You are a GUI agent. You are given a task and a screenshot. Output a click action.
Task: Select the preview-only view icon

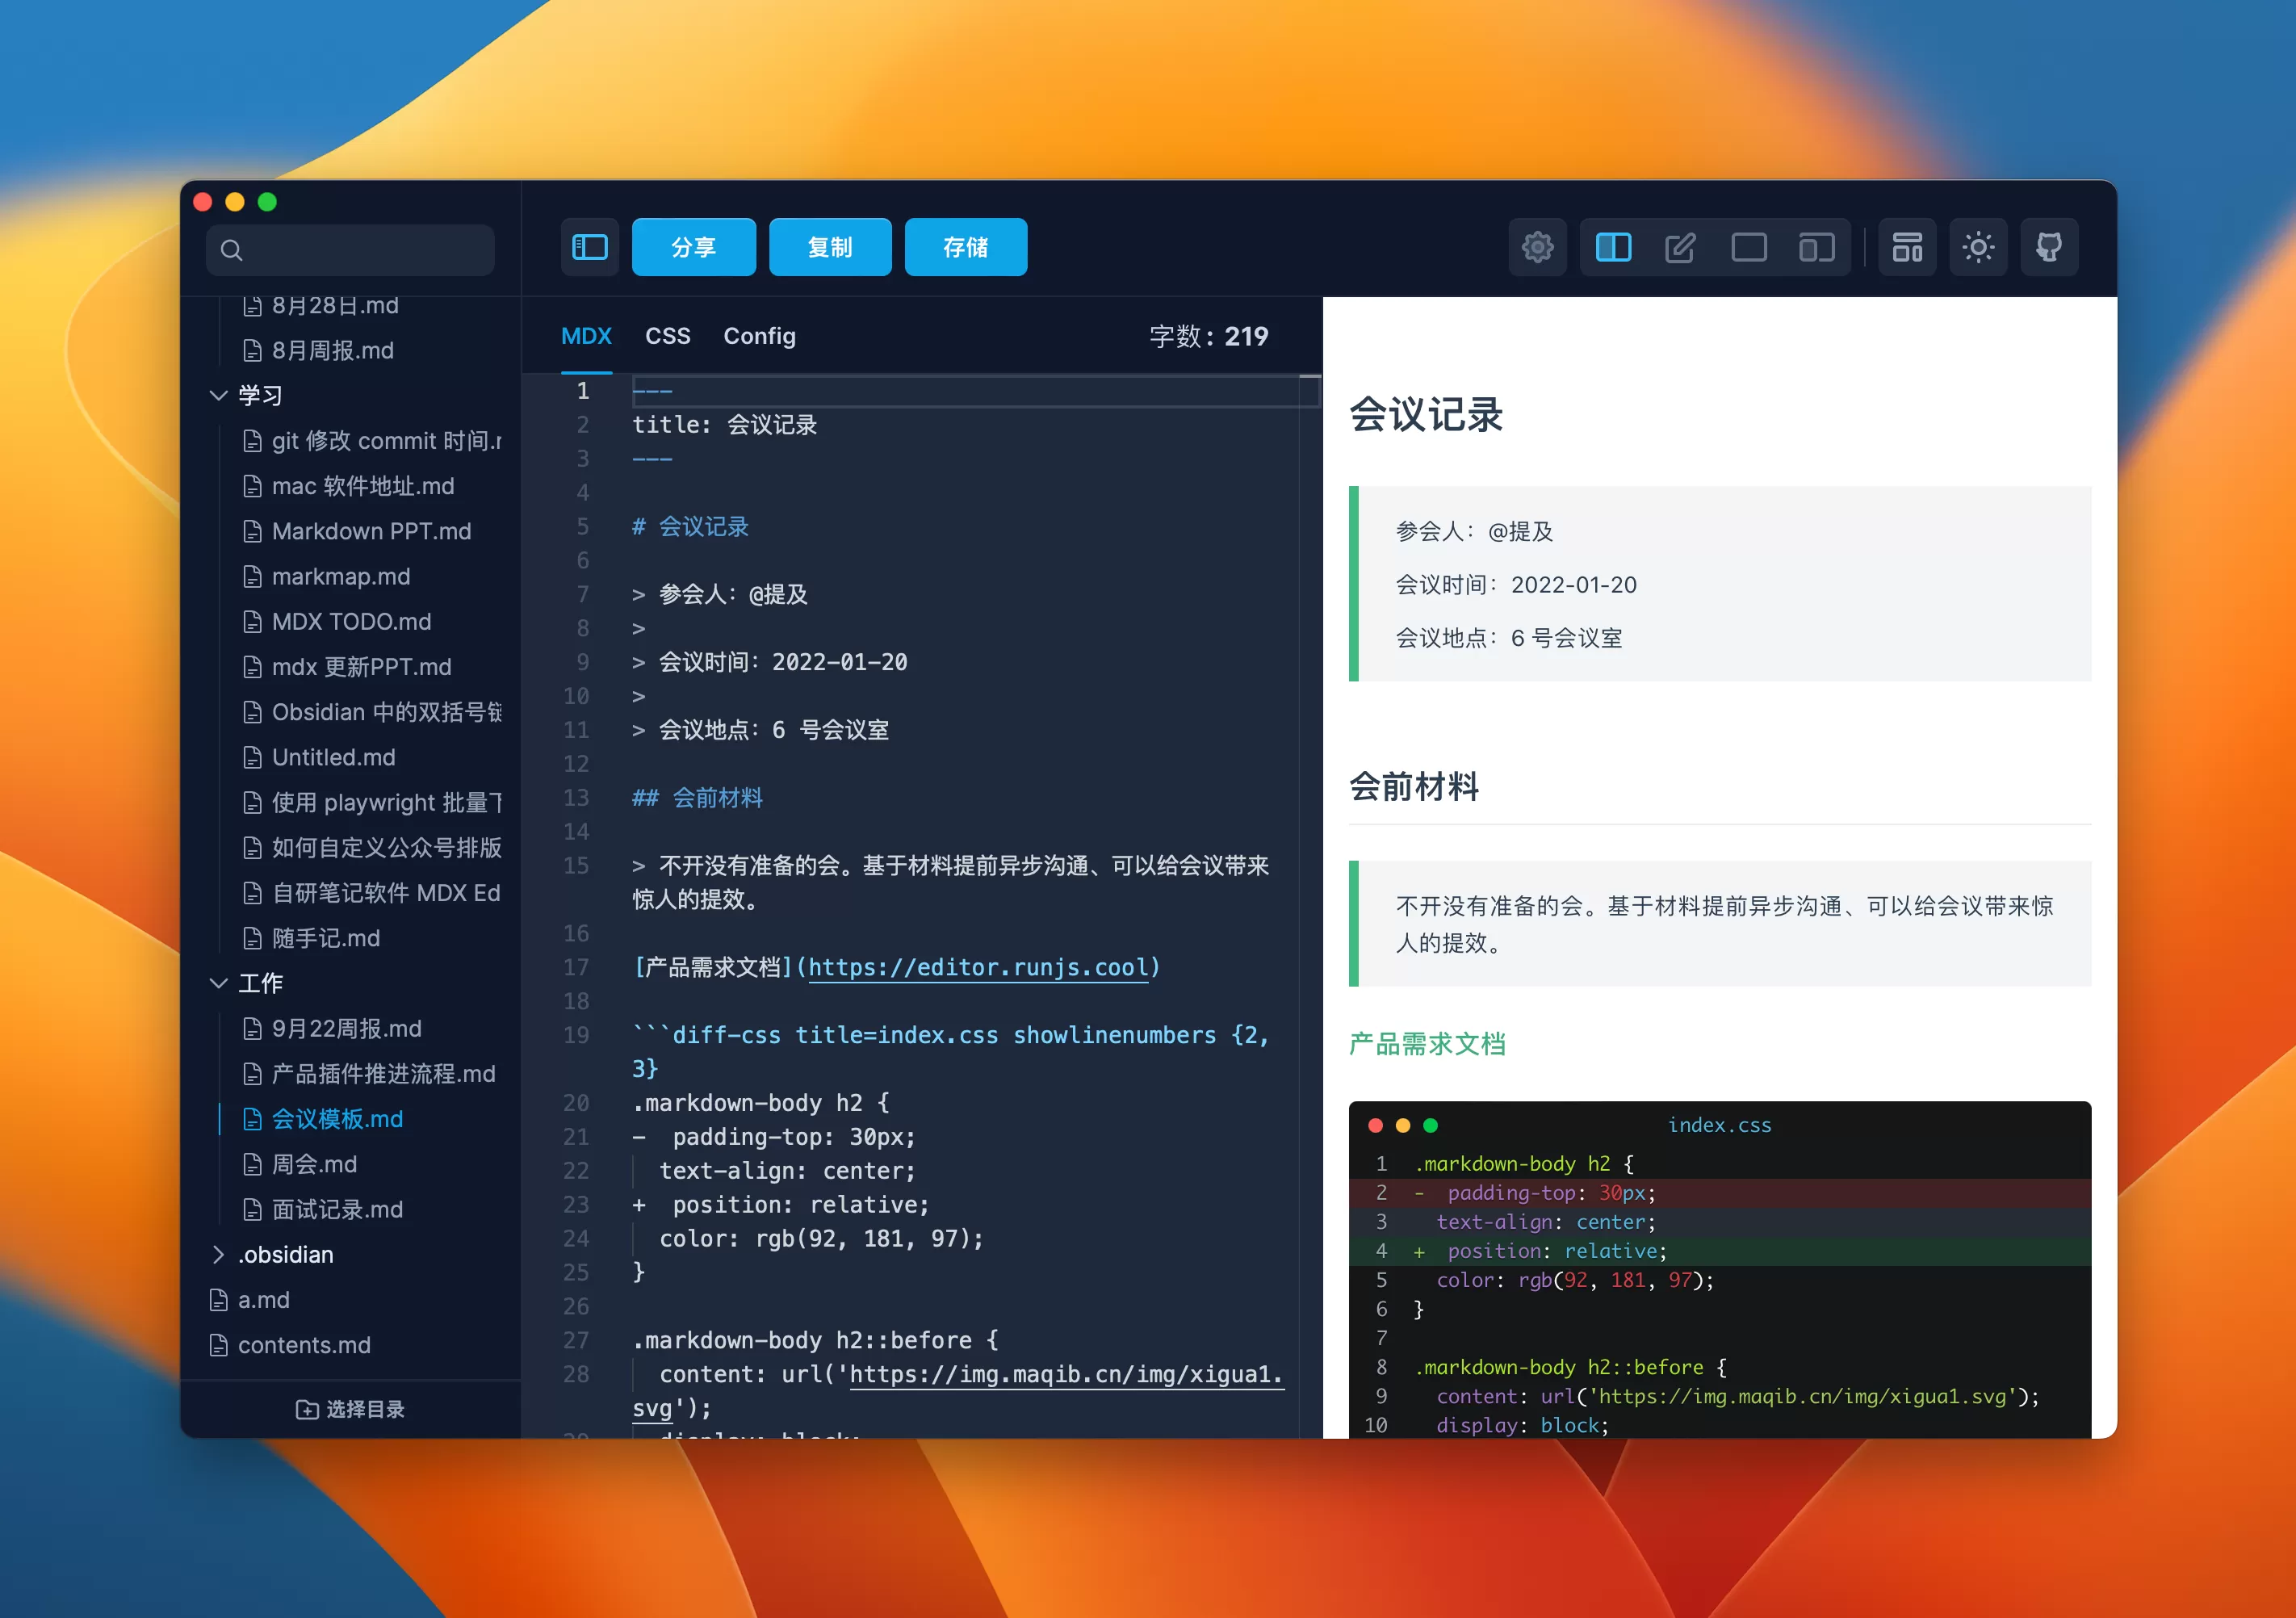(x=1750, y=247)
